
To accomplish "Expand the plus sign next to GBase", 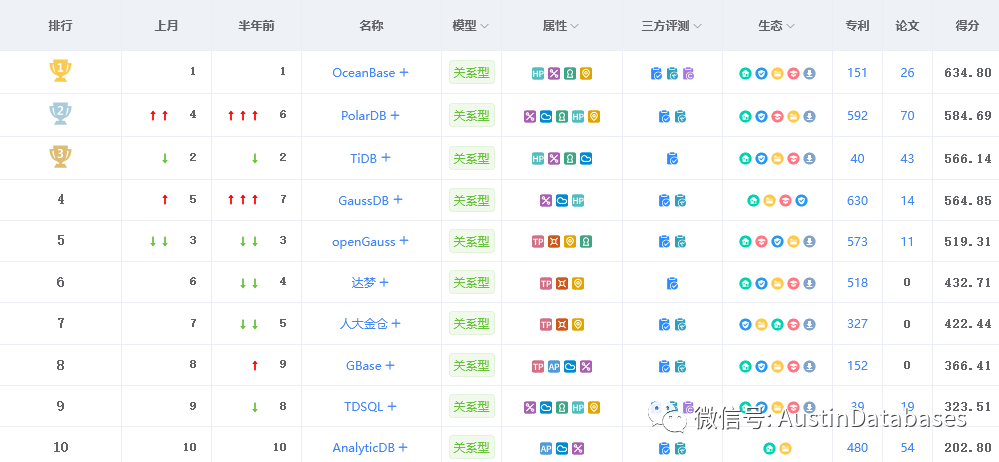I will (390, 366).
